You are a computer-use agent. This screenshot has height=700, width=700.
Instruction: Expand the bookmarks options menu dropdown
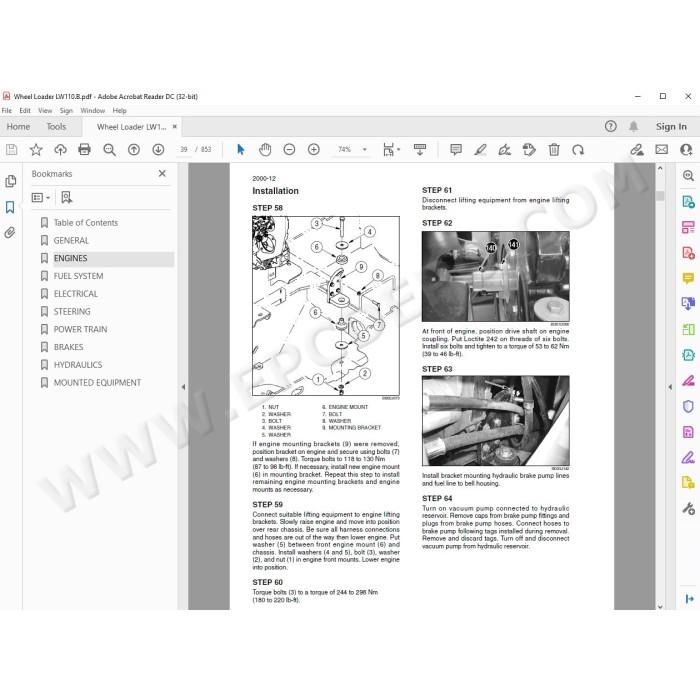coord(41,197)
